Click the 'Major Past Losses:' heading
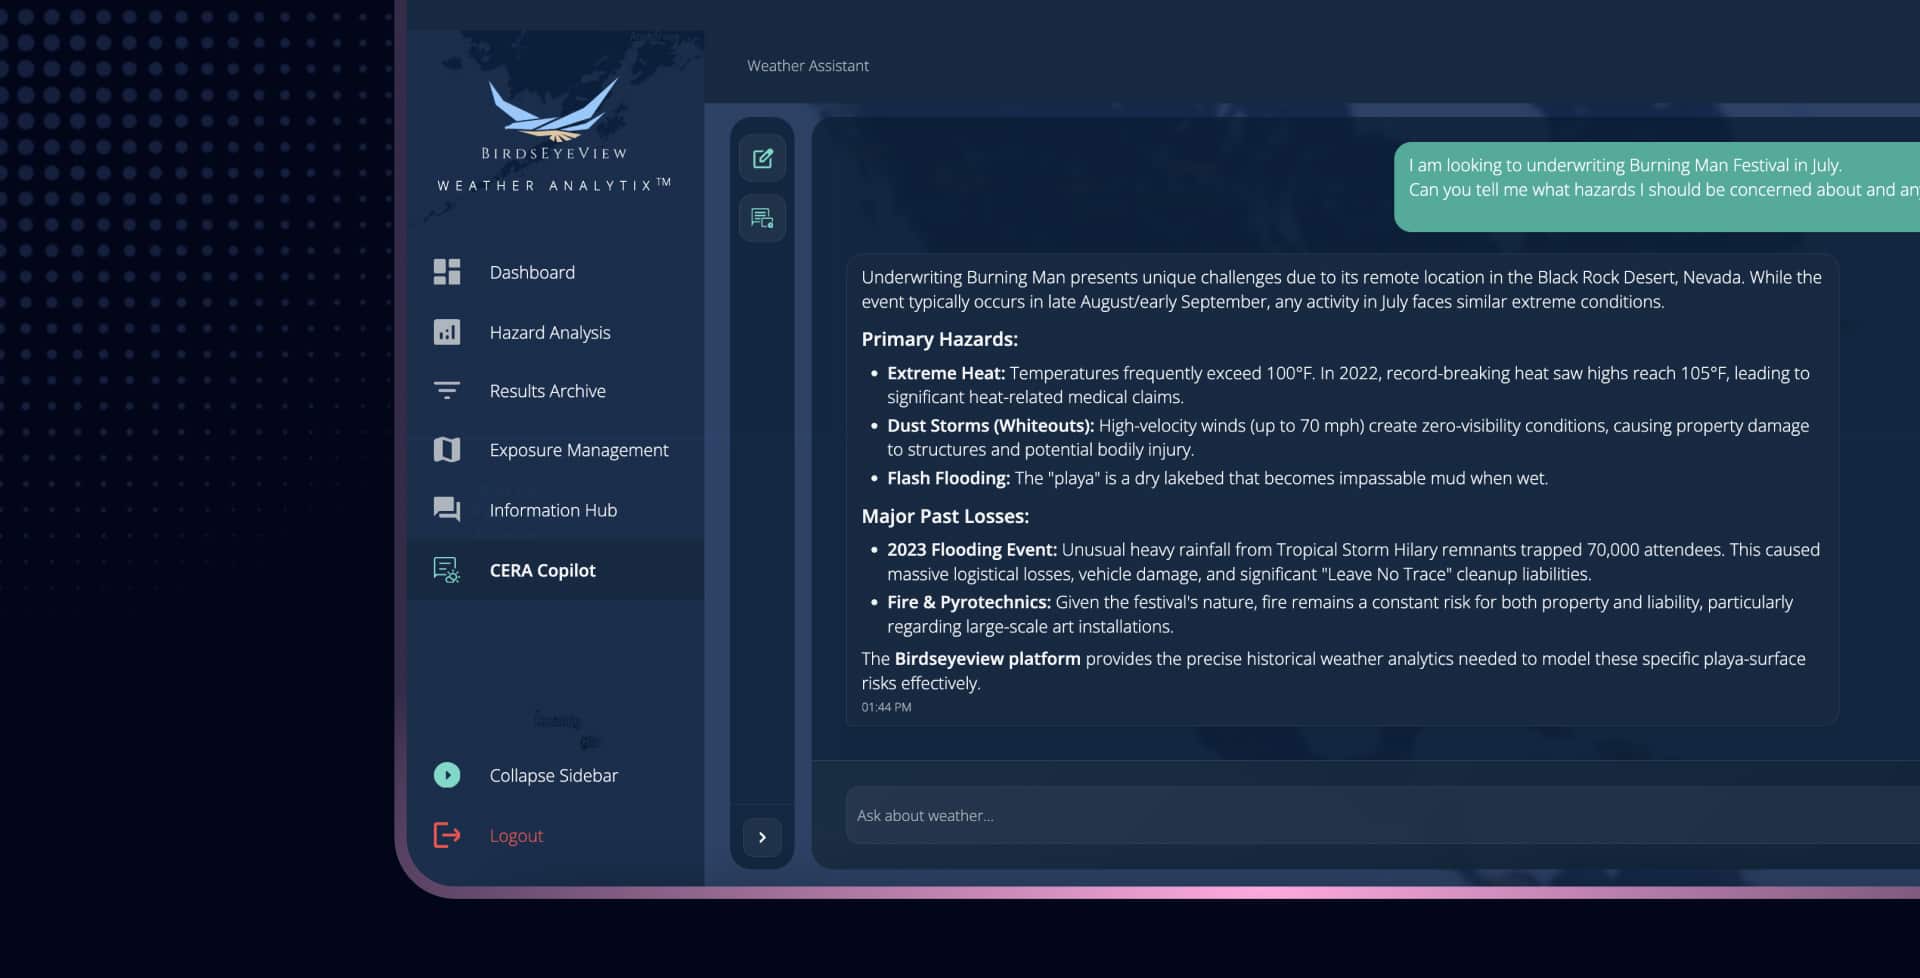1920x978 pixels. (x=945, y=516)
